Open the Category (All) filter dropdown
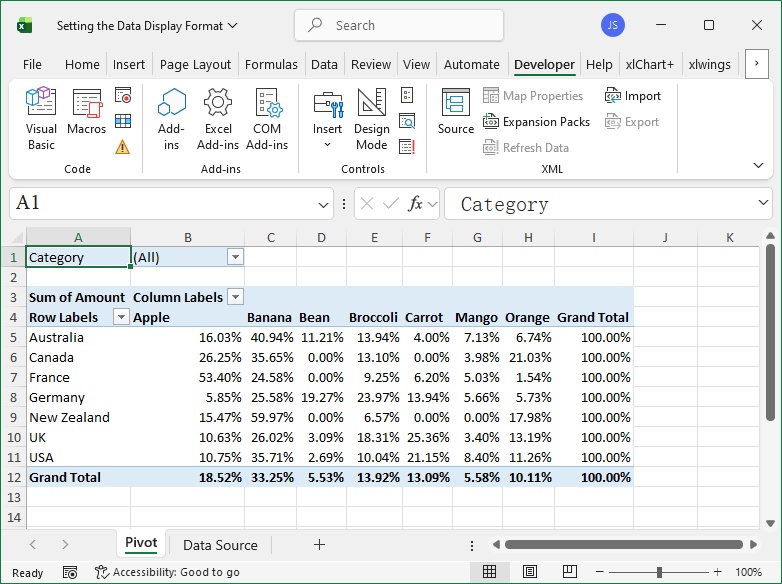The height and width of the screenshot is (584, 782). tap(235, 257)
